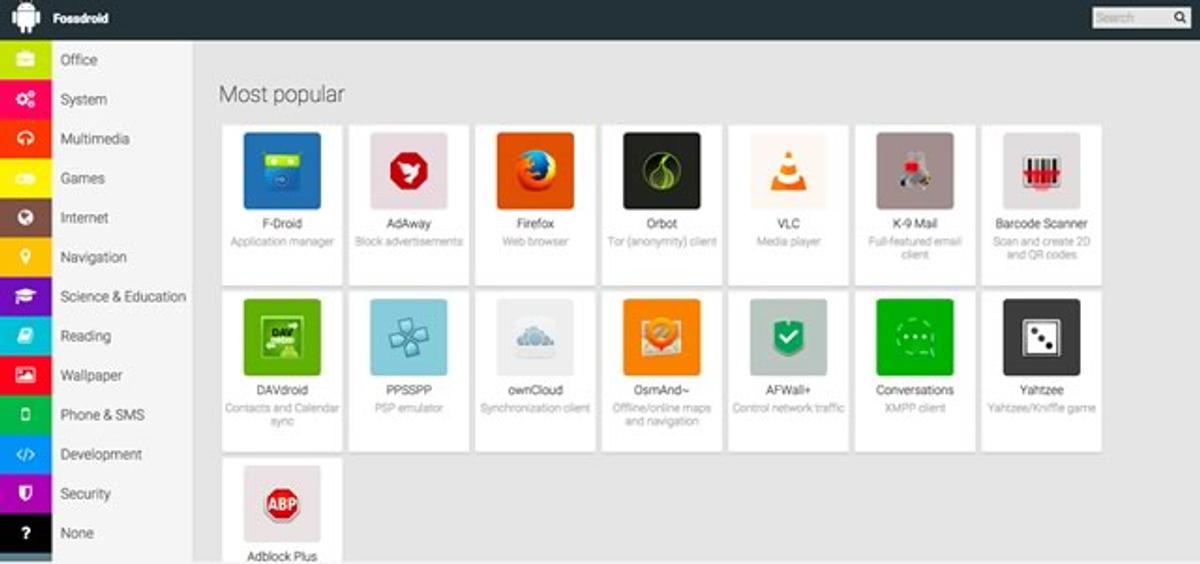
Task: Select the Security shield icon
Action: click(26, 493)
